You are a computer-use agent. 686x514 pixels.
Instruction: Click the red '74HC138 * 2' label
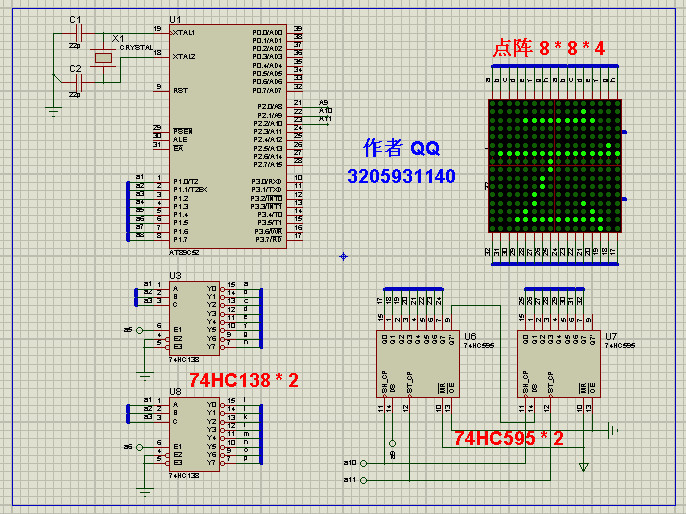[x=244, y=380]
